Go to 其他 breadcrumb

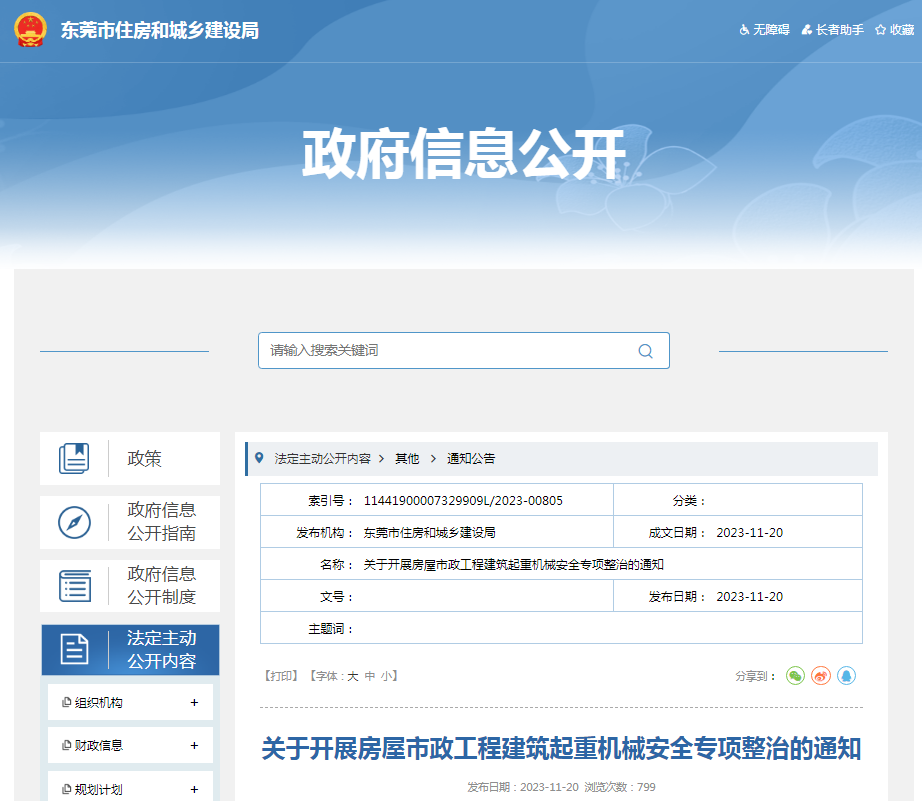click(x=407, y=459)
